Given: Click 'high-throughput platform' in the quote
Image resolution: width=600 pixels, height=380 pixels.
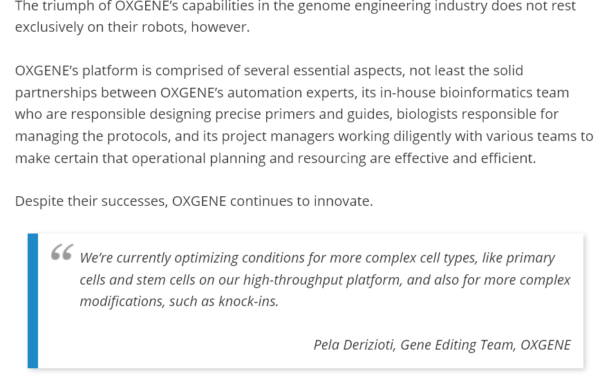Looking at the screenshot, I should 323,280.
